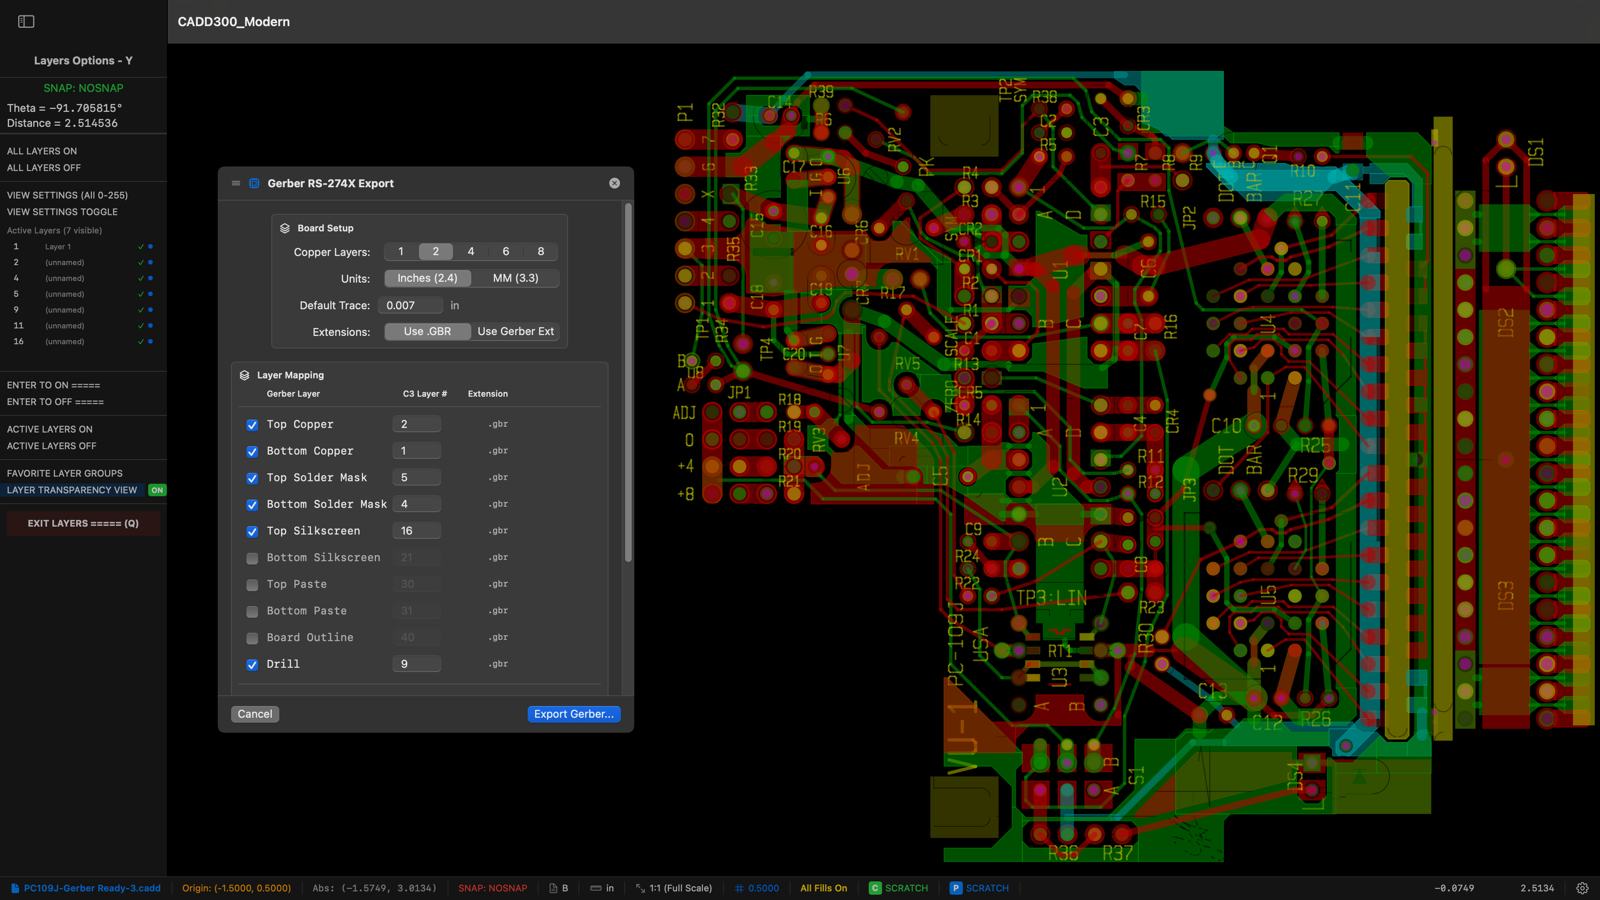Uncheck the Top Solder Mask checkbox
1600x900 pixels.
252,478
